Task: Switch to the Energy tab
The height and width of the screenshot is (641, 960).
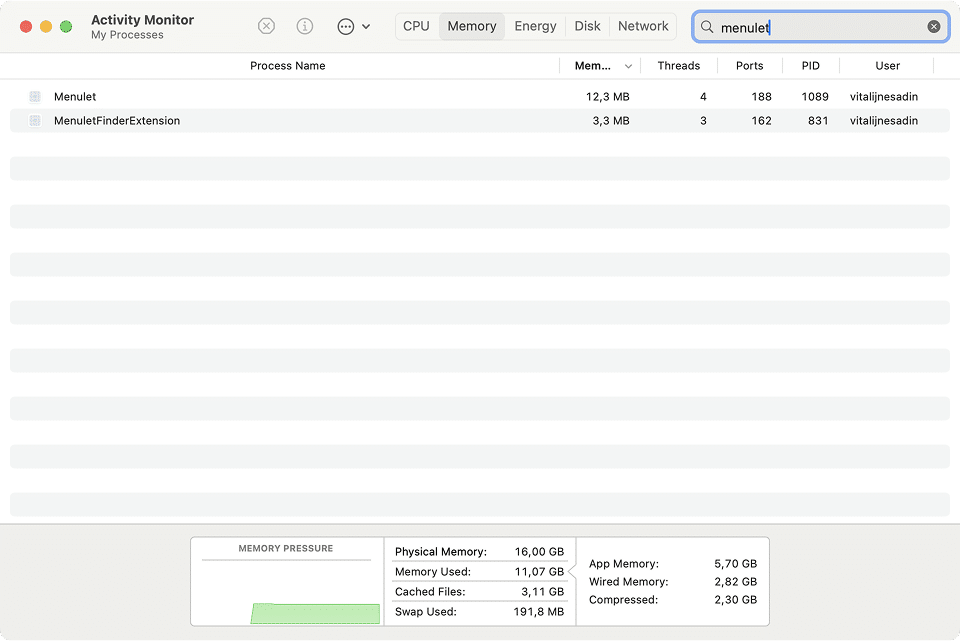Action: coord(535,26)
